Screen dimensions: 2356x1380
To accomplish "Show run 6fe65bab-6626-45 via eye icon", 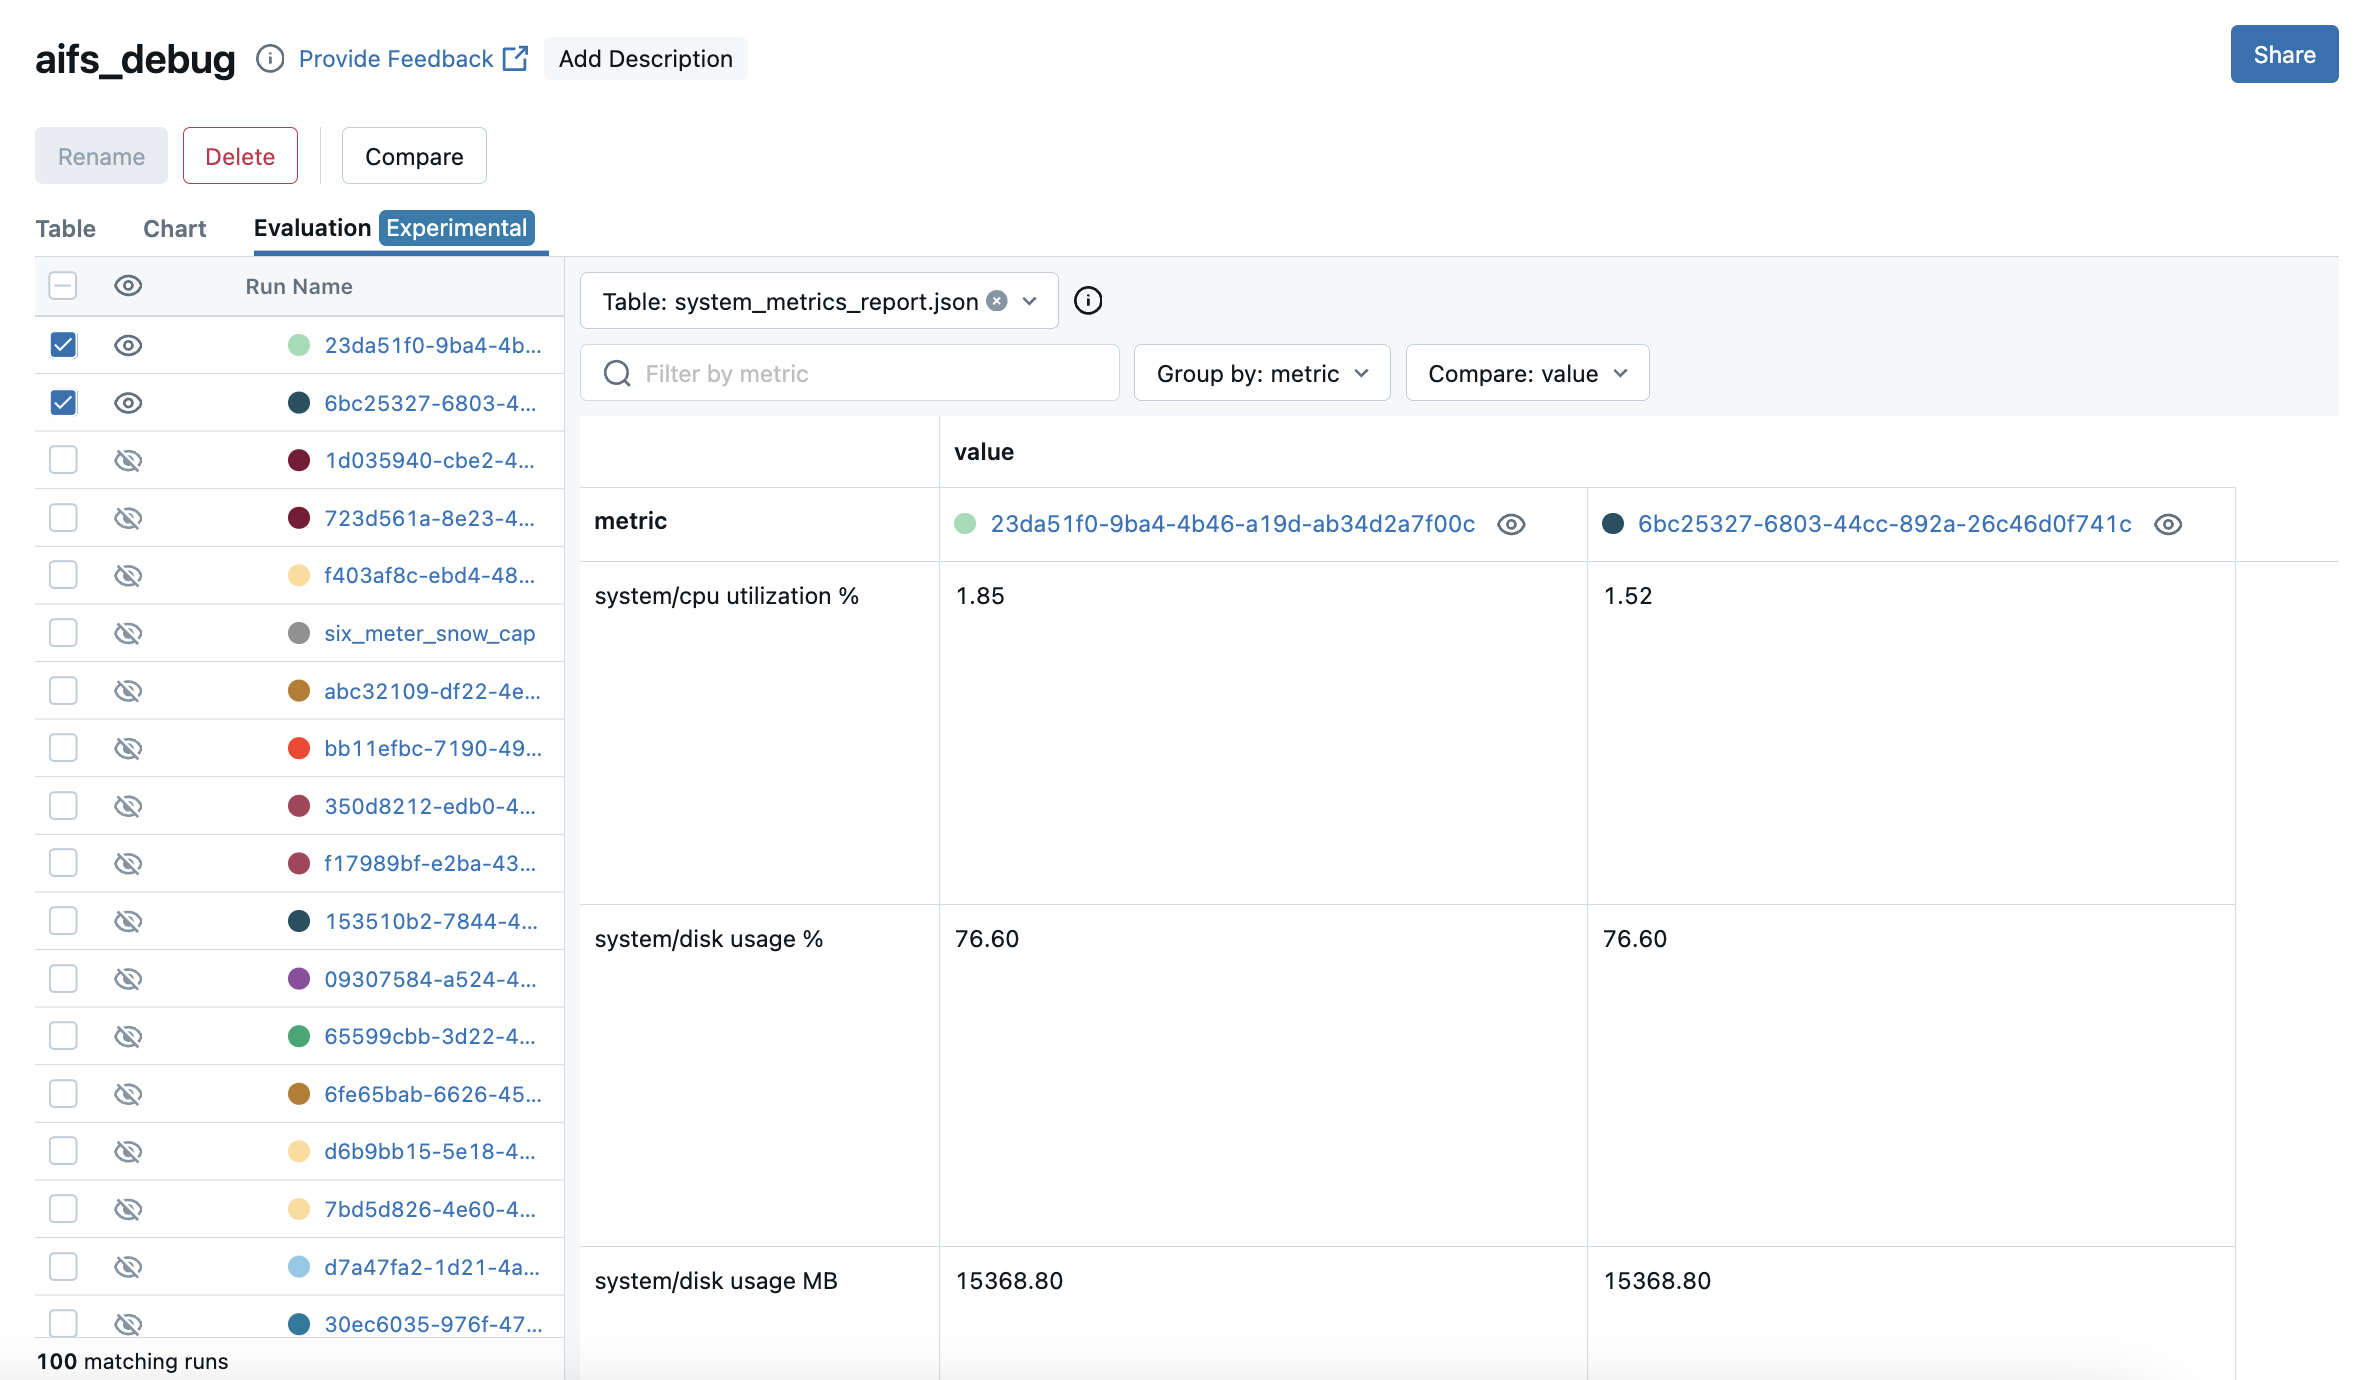I will pos(128,1095).
